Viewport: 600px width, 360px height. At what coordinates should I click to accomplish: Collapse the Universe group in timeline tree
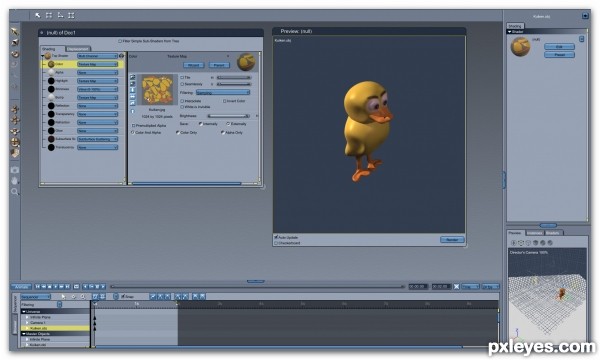[x=24, y=312]
